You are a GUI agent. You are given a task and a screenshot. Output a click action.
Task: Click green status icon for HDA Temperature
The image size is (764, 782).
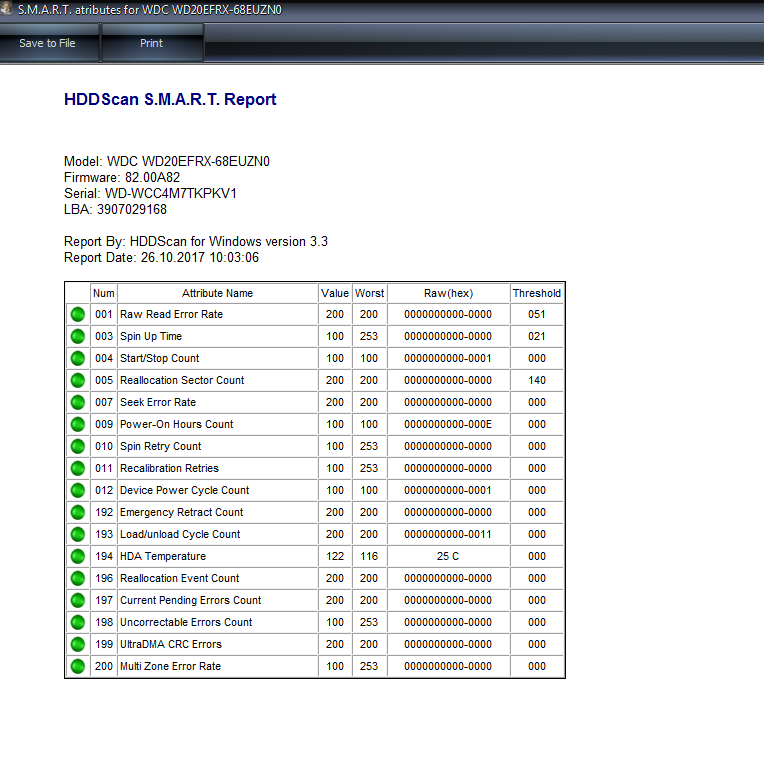[78, 557]
